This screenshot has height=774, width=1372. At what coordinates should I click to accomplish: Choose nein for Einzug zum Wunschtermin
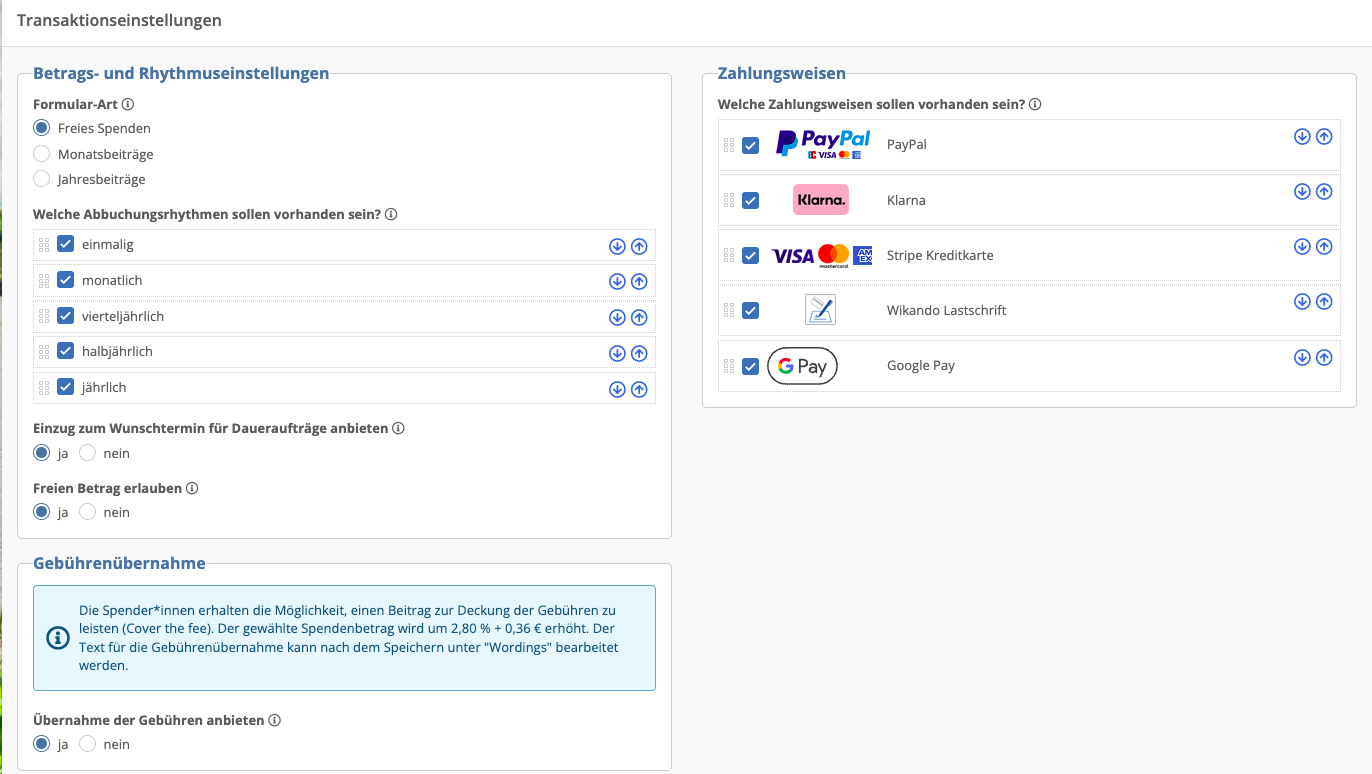click(x=87, y=452)
